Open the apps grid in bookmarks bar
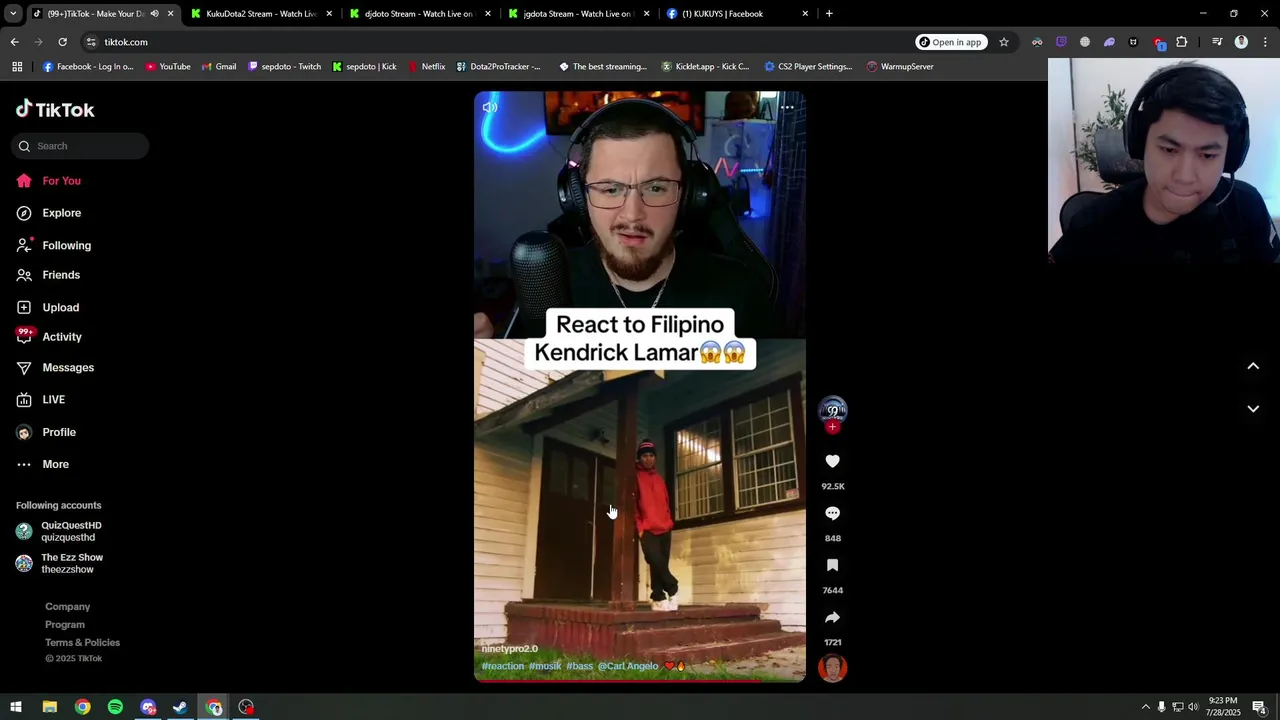Image resolution: width=1280 pixels, height=720 pixels. pos(17,67)
